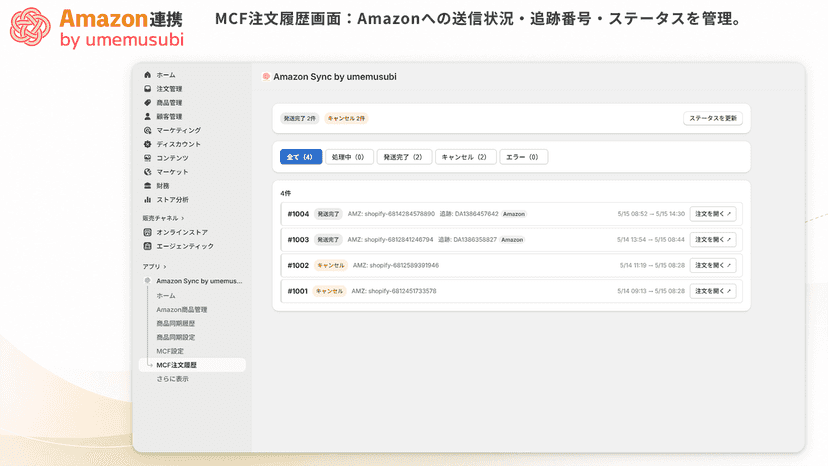Click the Home icon in sidebar
This screenshot has width=828, height=466.
tap(147, 75)
